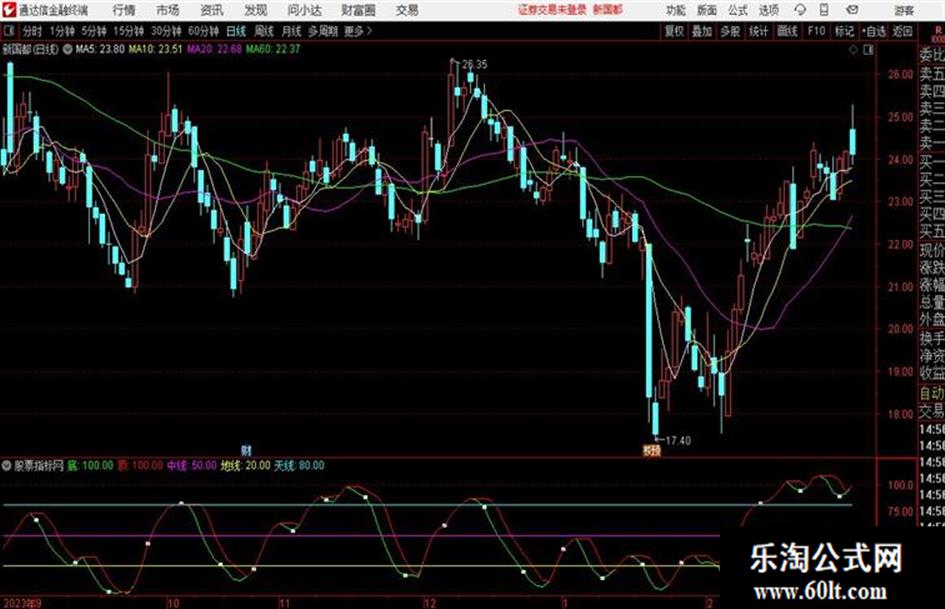945x609 pixels.
Task: Open the 公式 menu
Action: coord(737,10)
